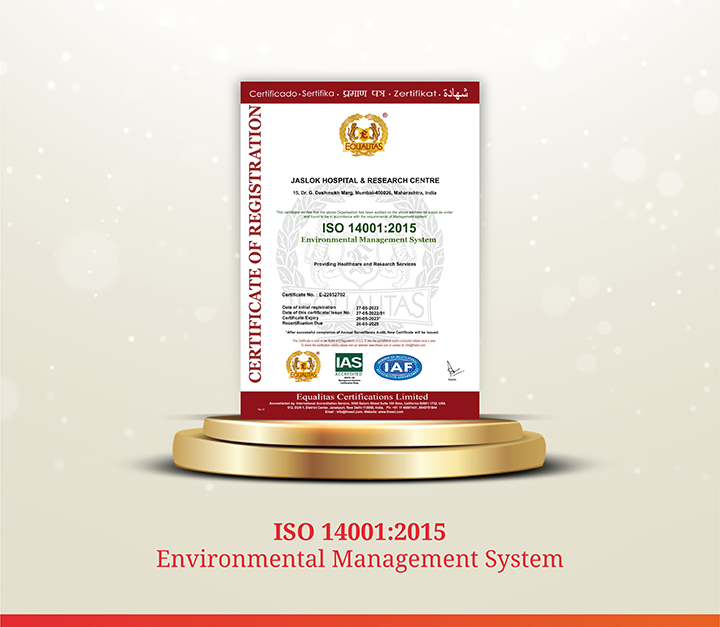The height and width of the screenshot is (627, 720).
Task: Click the director's signature on the certificate
Action: [x=454, y=370]
